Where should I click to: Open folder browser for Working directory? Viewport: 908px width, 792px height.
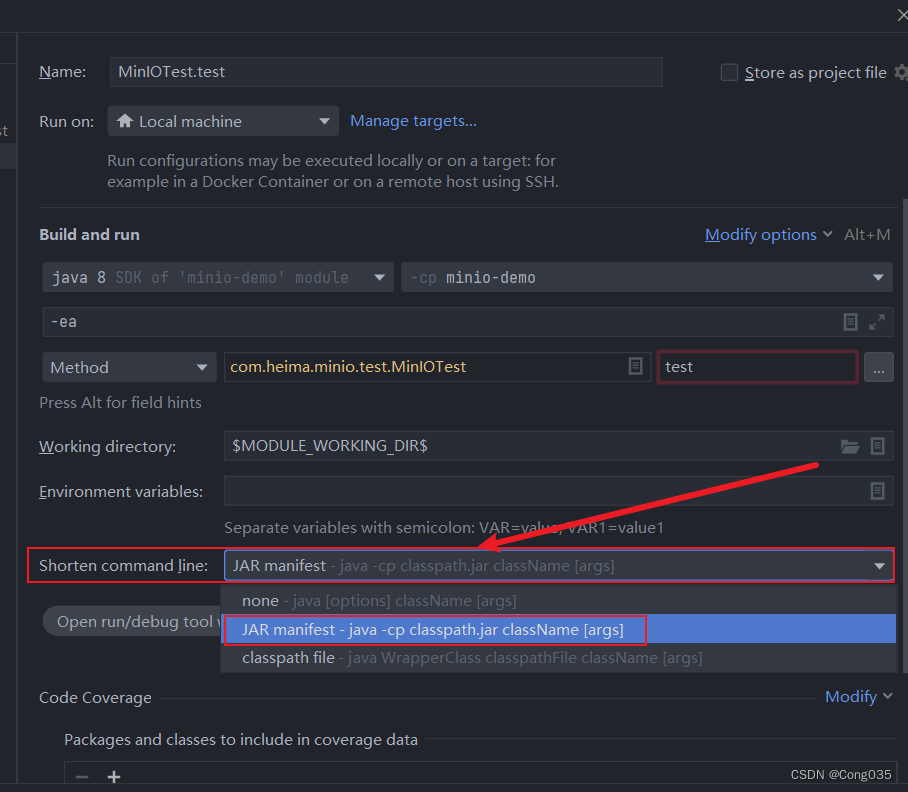pyautogui.click(x=851, y=446)
